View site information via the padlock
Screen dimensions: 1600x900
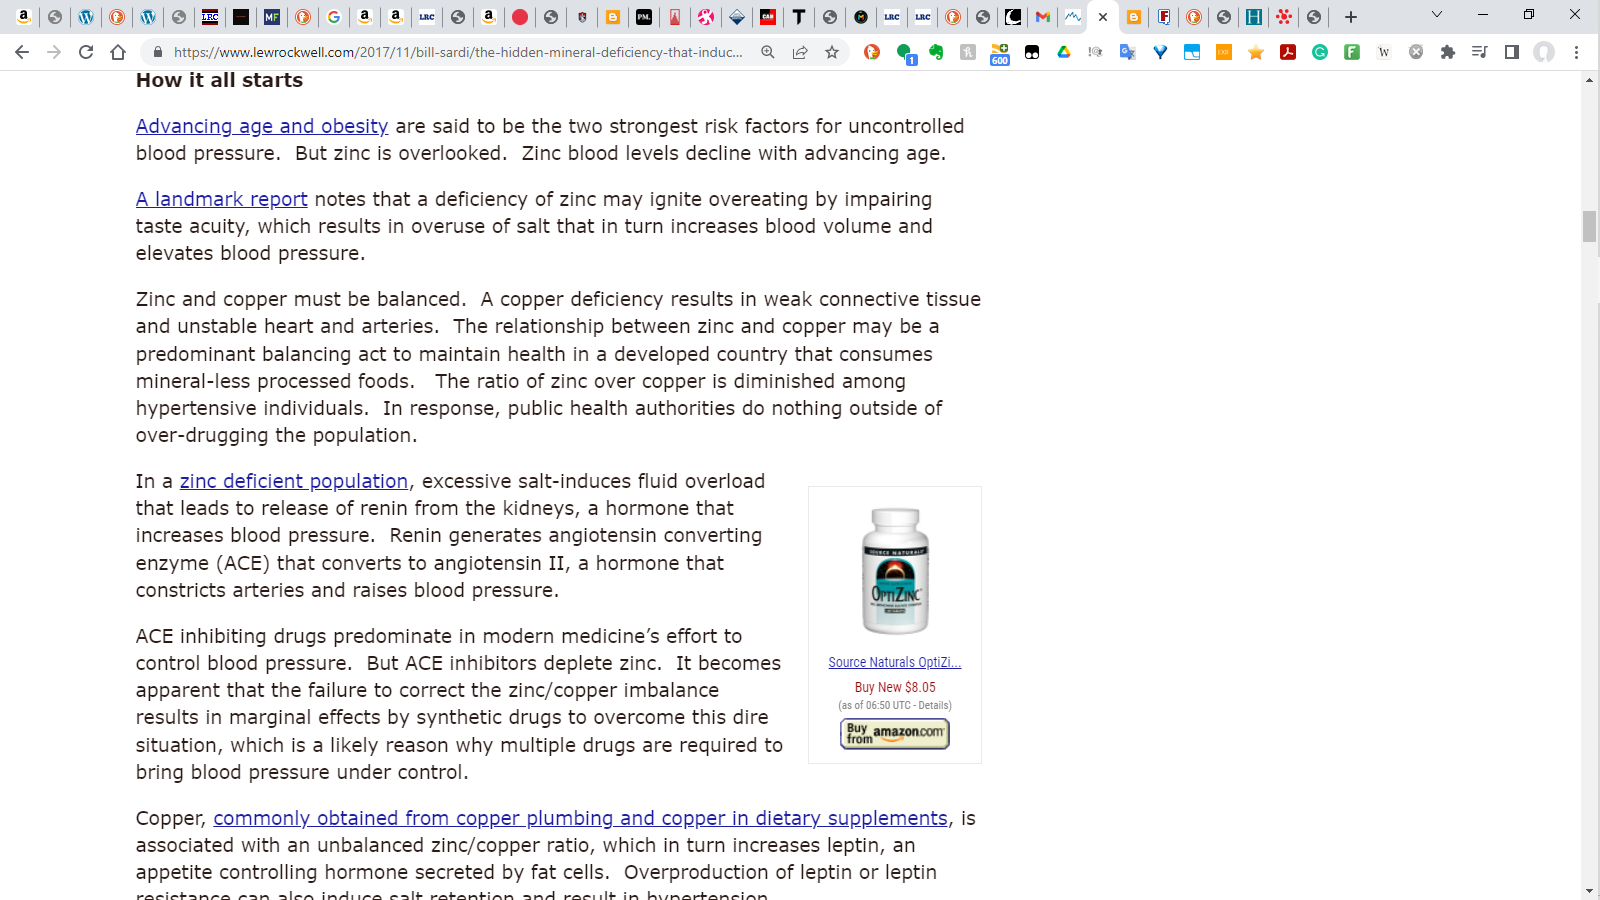(x=157, y=52)
